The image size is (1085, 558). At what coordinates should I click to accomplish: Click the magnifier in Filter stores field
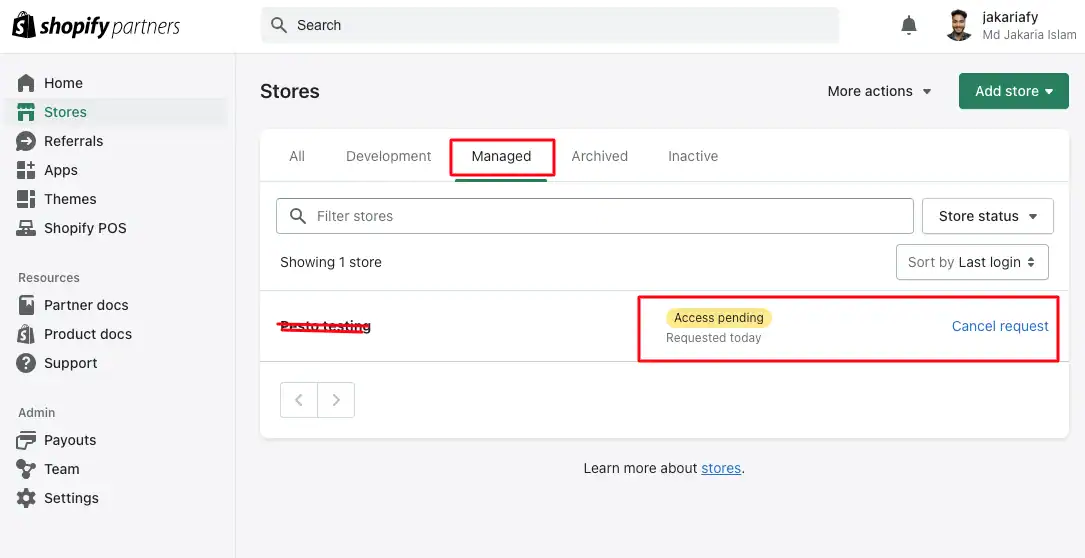298,216
